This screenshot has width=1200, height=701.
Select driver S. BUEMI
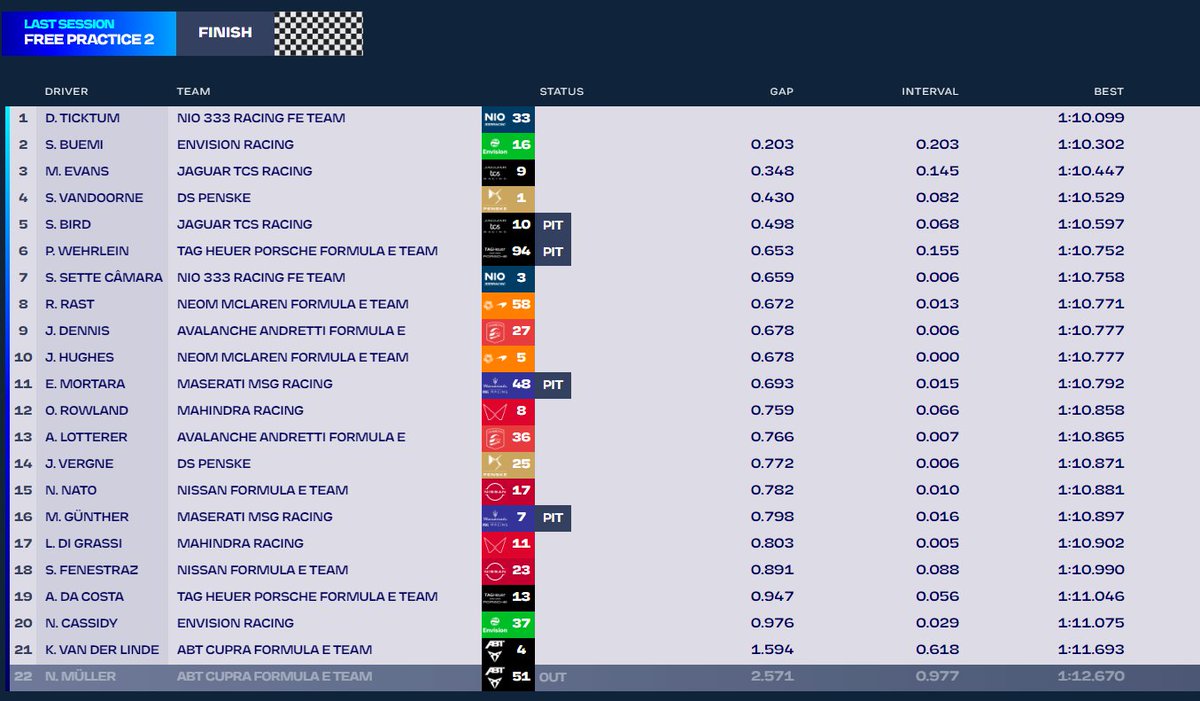point(74,145)
